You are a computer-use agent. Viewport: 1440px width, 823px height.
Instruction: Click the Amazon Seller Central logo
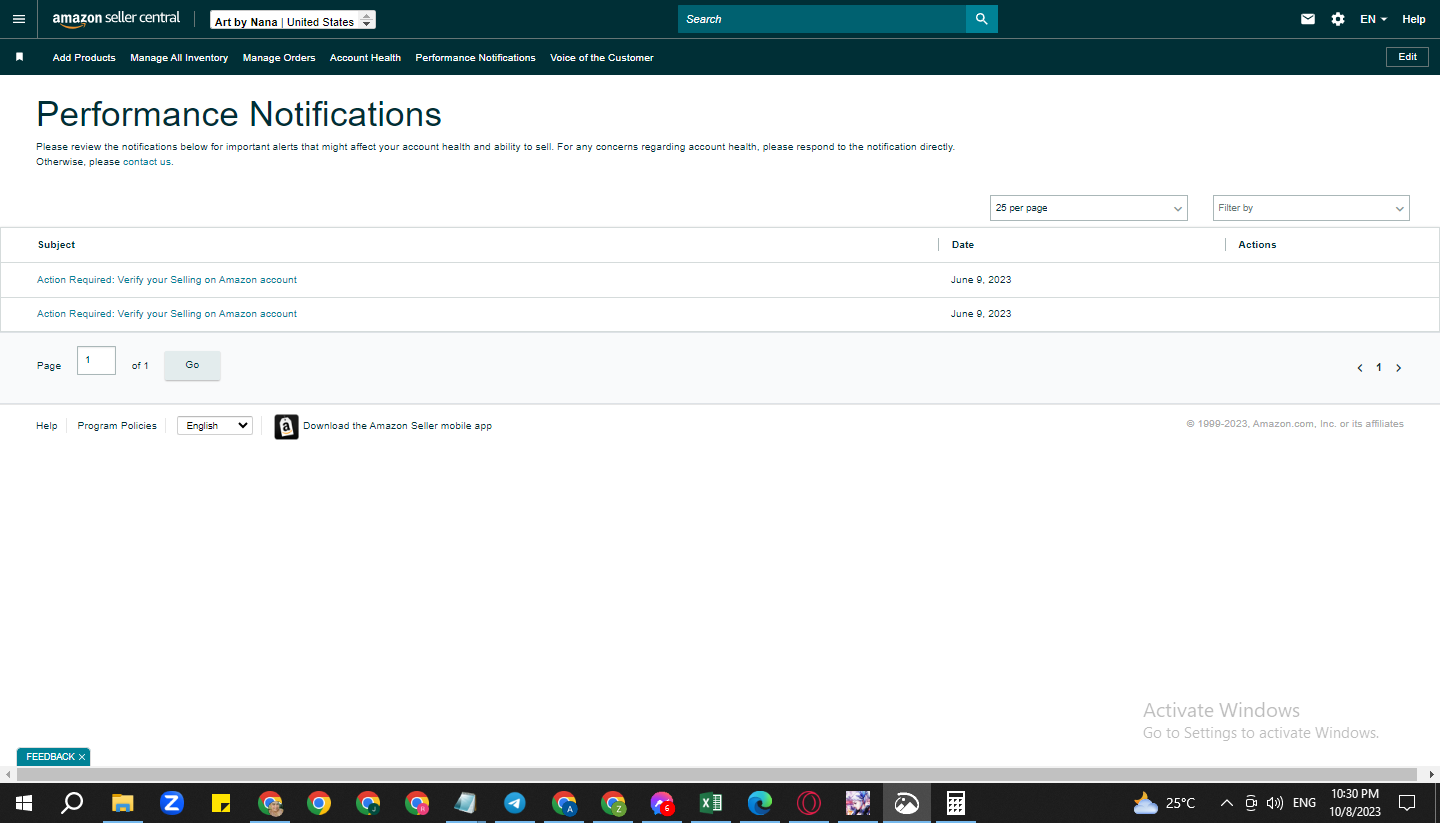pyautogui.click(x=116, y=19)
